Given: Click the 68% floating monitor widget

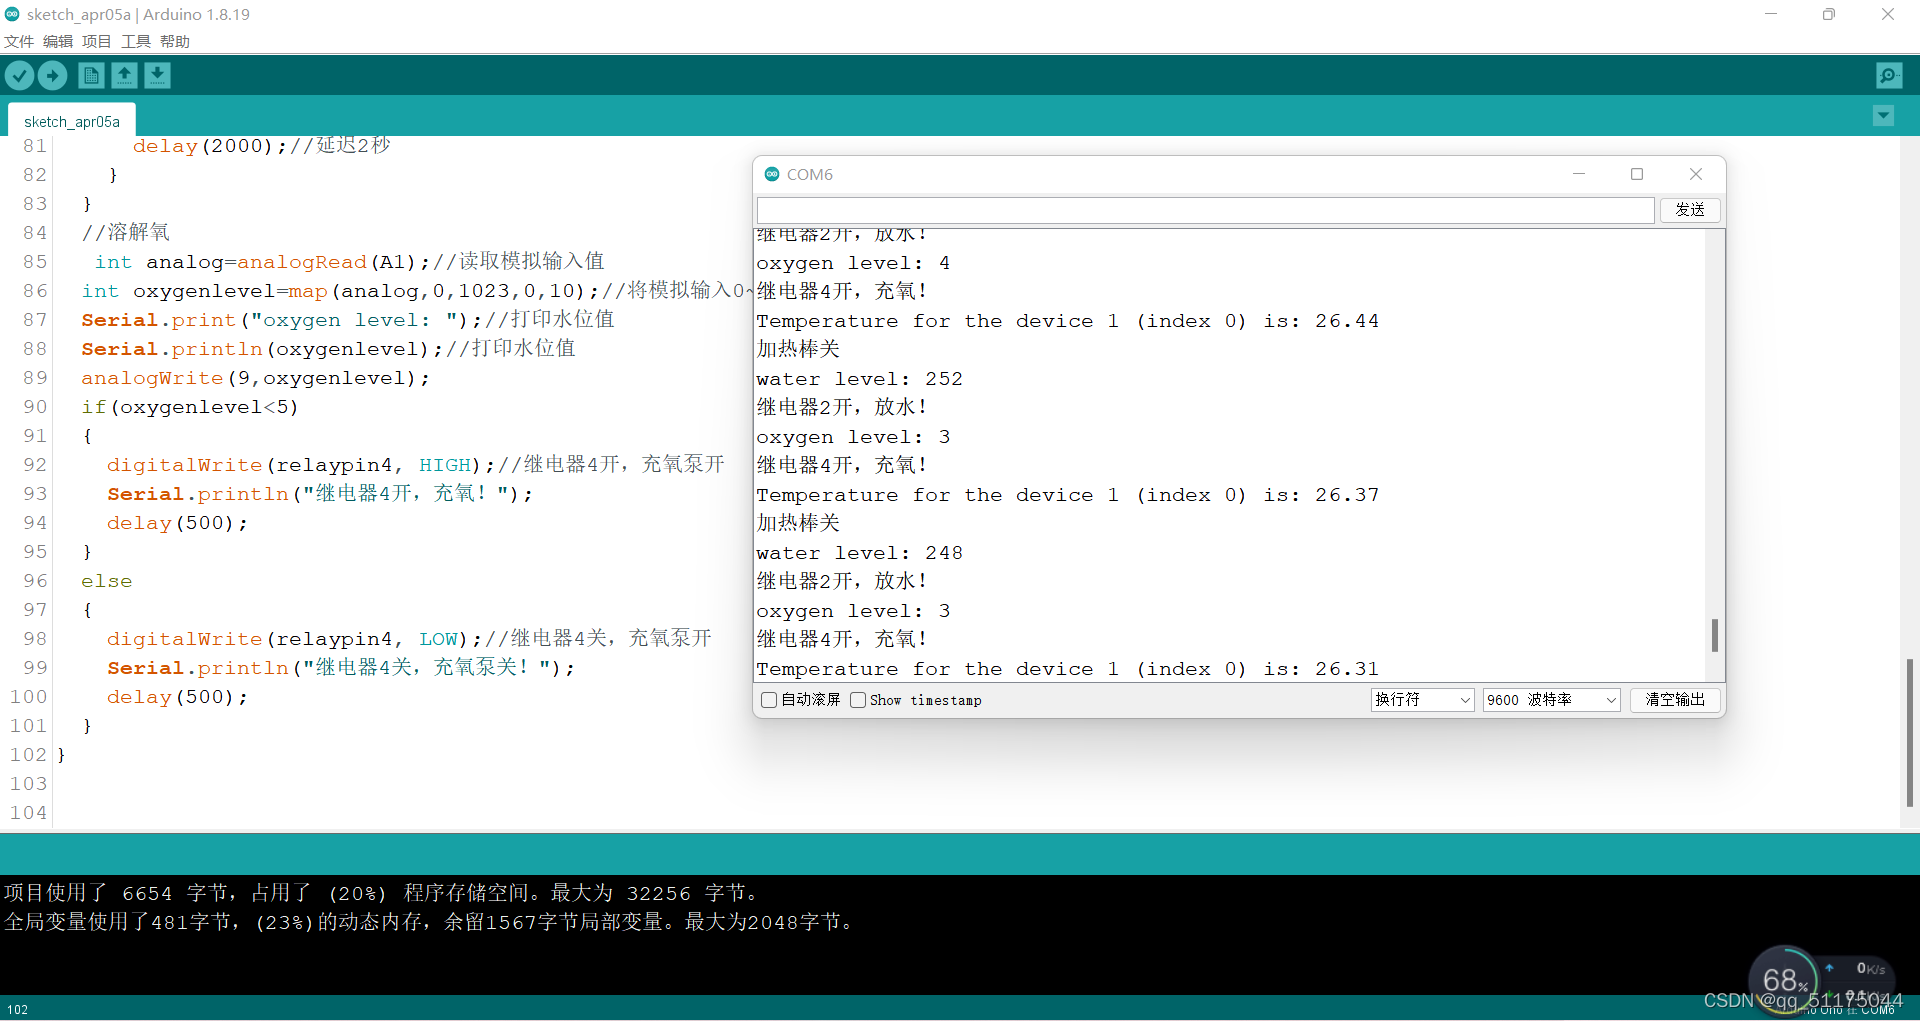Looking at the screenshot, I should 1784,981.
